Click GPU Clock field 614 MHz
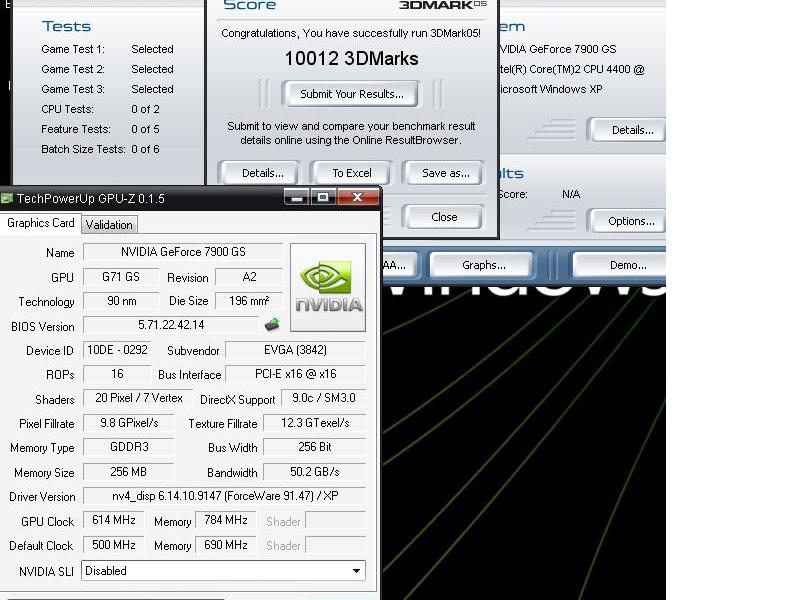The width and height of the screenshot is (800, 600). point(114,520)
